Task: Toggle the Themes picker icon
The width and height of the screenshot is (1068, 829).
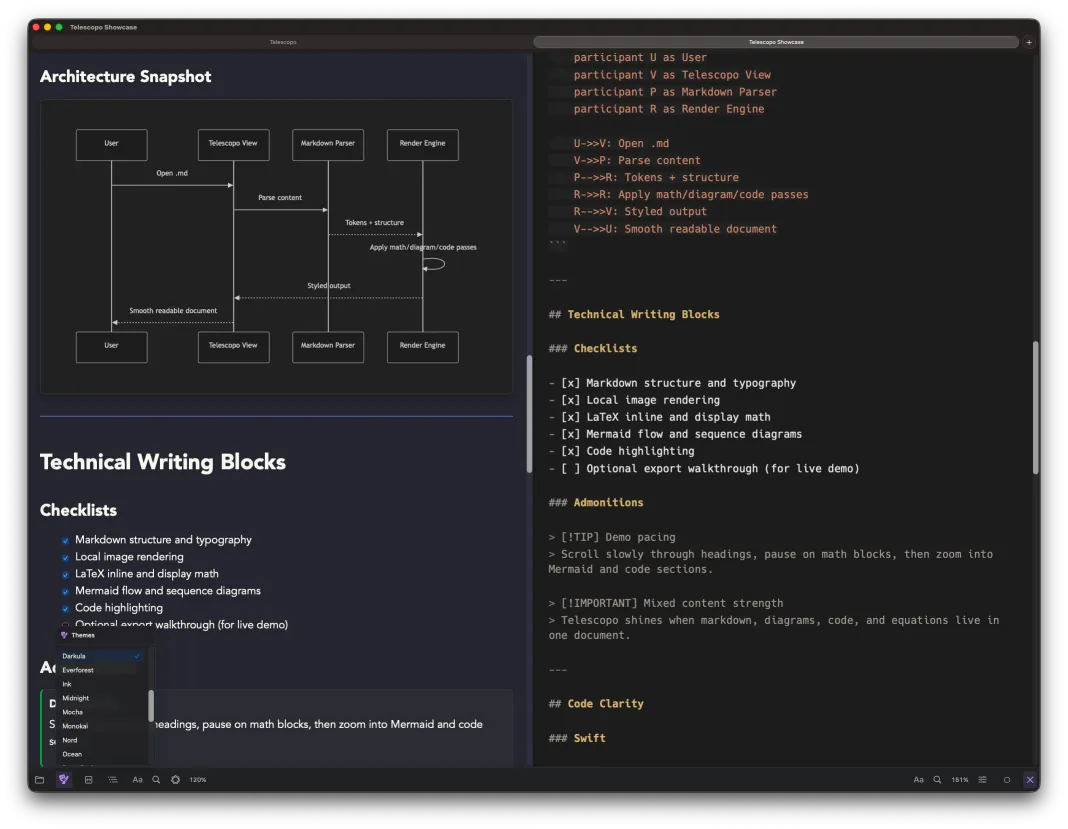Action: pyautogui.click(x=64, y=779)
